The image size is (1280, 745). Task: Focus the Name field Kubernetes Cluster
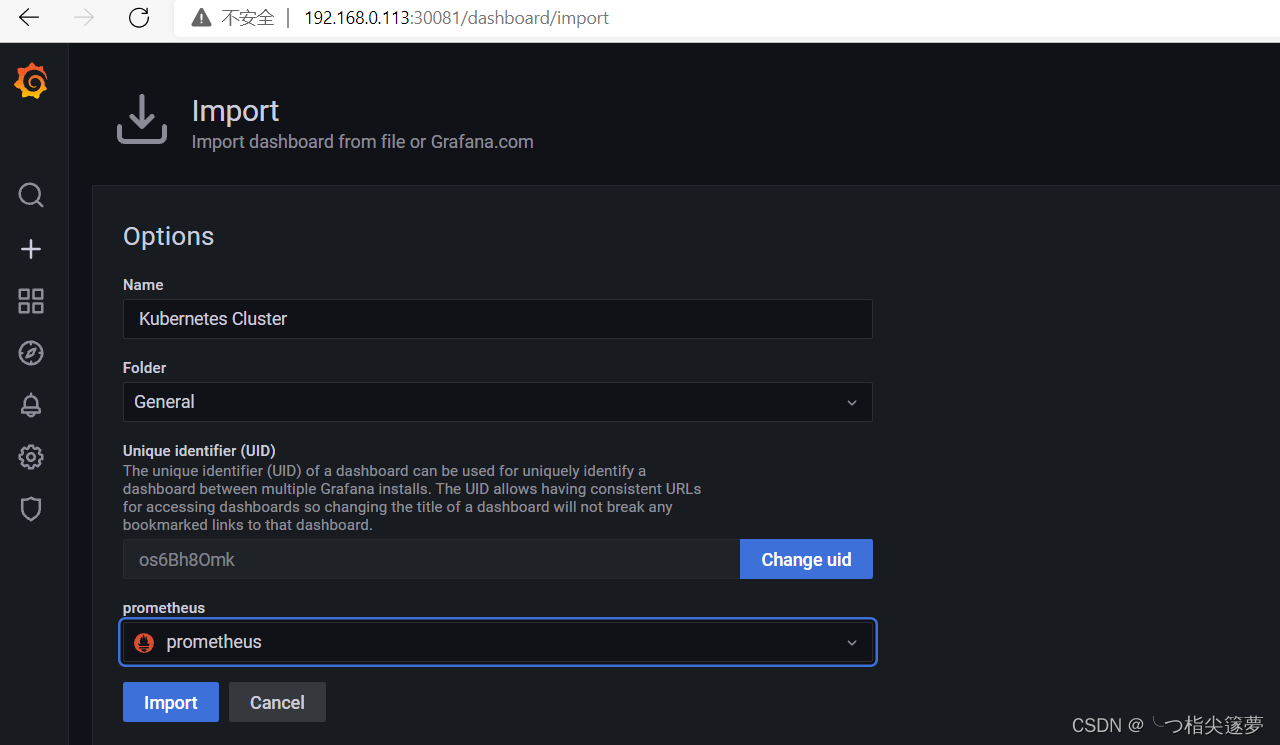point(498,319)
